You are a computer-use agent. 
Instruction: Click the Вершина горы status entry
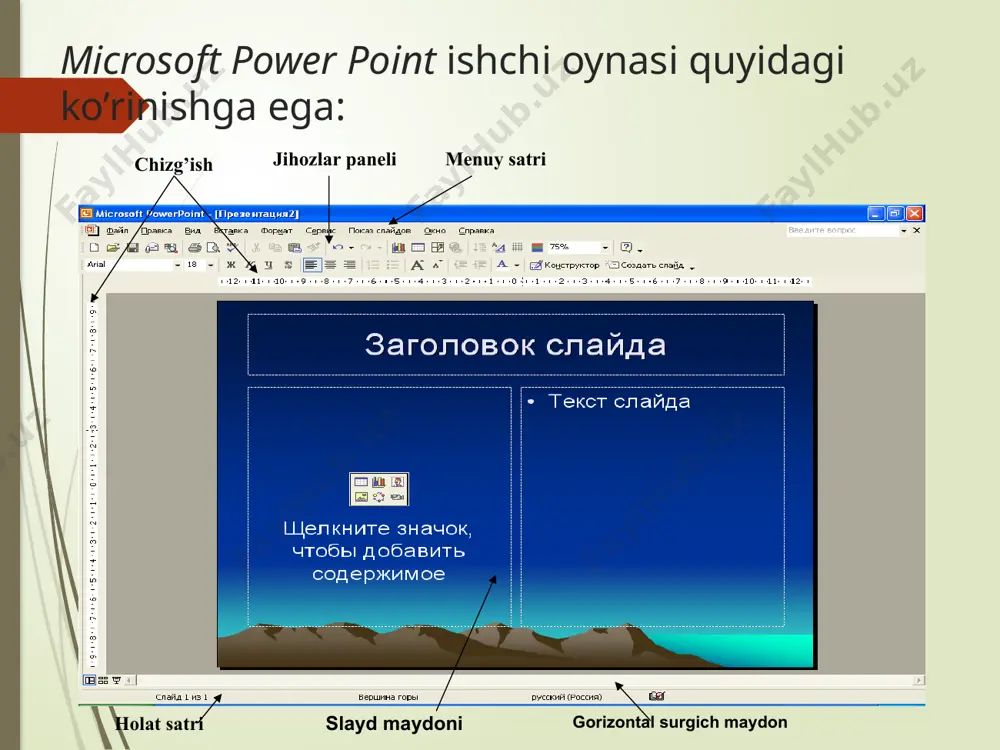(388, 697)
